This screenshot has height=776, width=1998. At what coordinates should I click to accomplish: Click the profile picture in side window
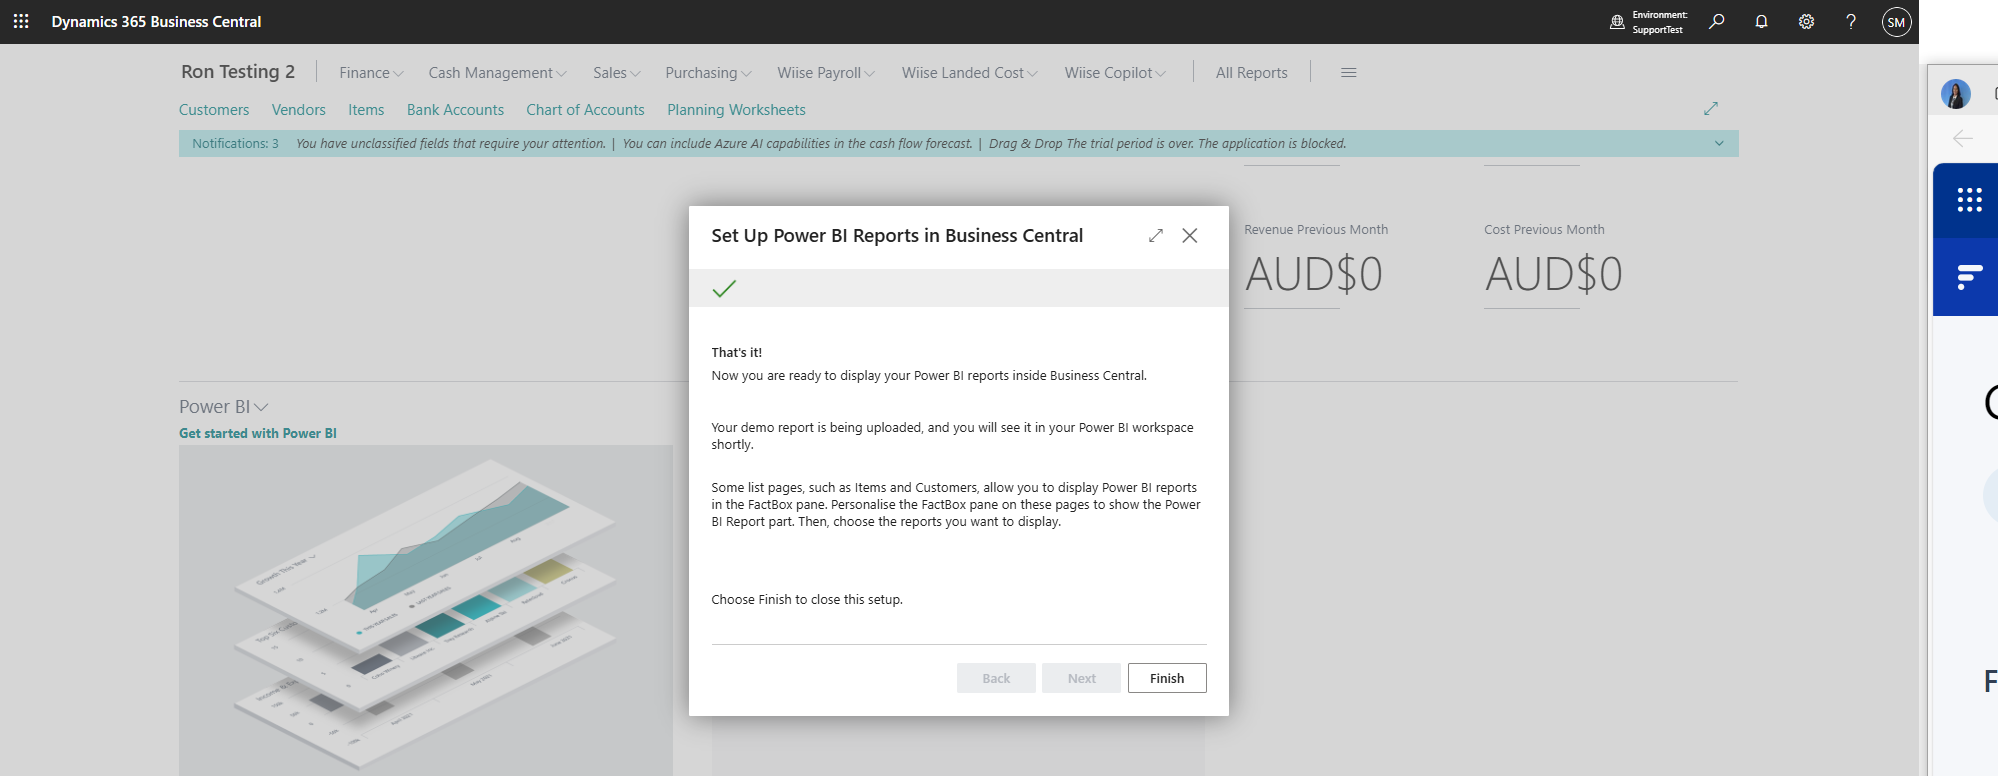click(1956, 94)
